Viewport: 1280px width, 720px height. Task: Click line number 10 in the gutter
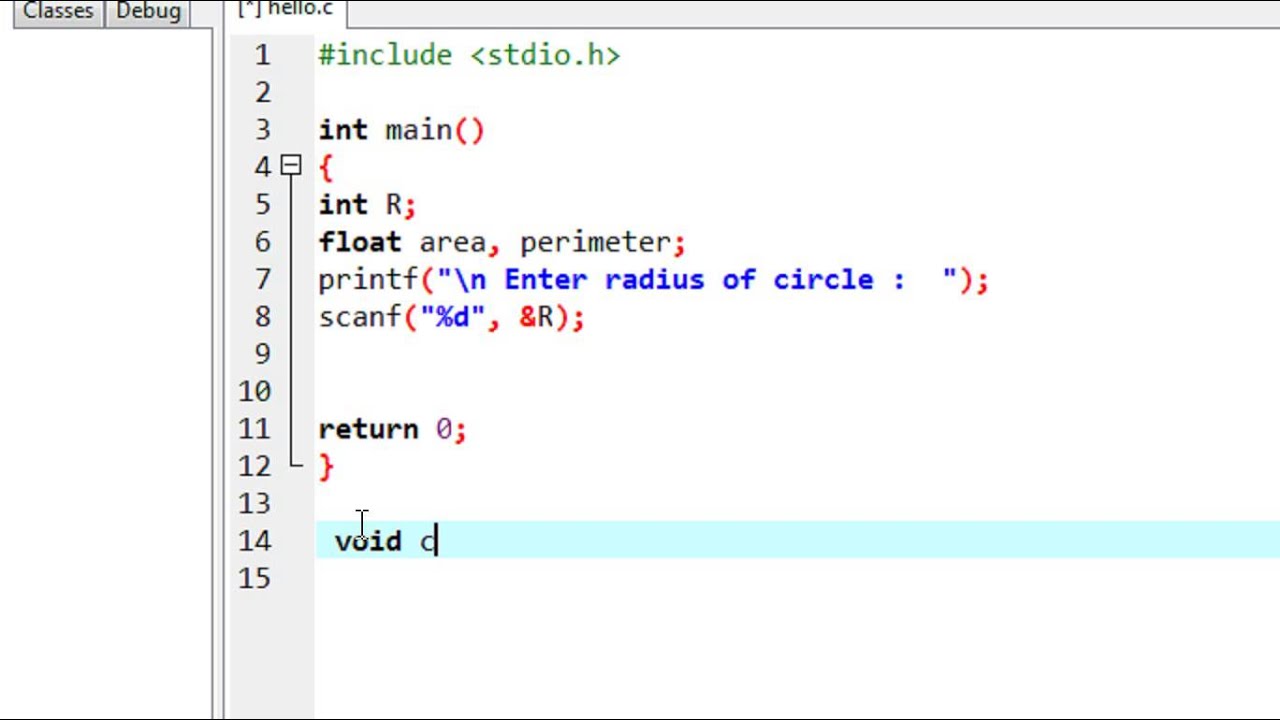(255, 392)
